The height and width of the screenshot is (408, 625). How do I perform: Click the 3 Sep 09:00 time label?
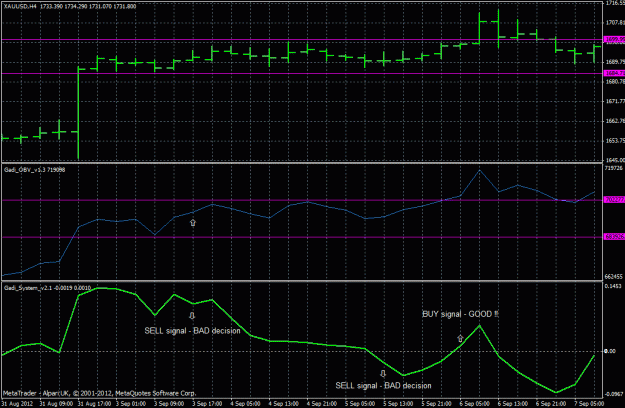(x=169, y=404)
